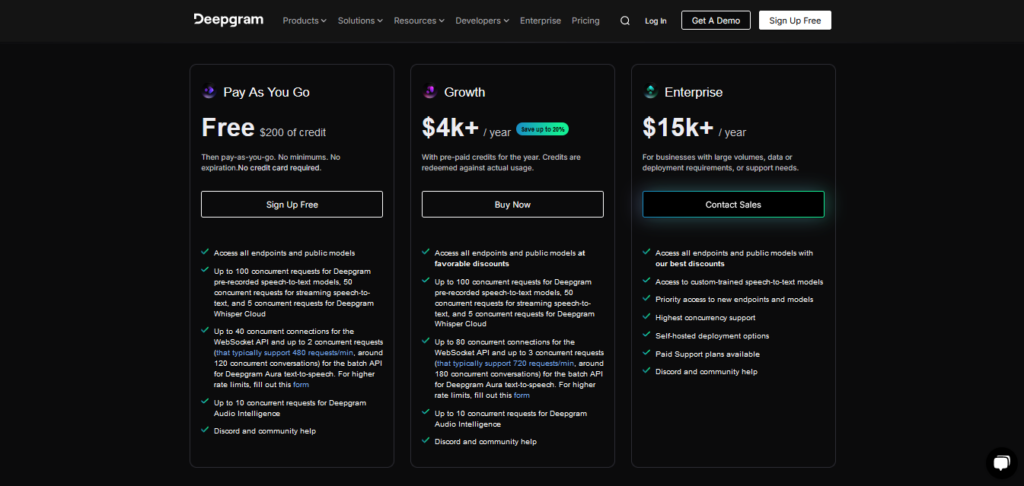Screen dimensions: 1024x486
Task: Click Pay As You Go 'Discord and community help'
Action: coord(264,431)
